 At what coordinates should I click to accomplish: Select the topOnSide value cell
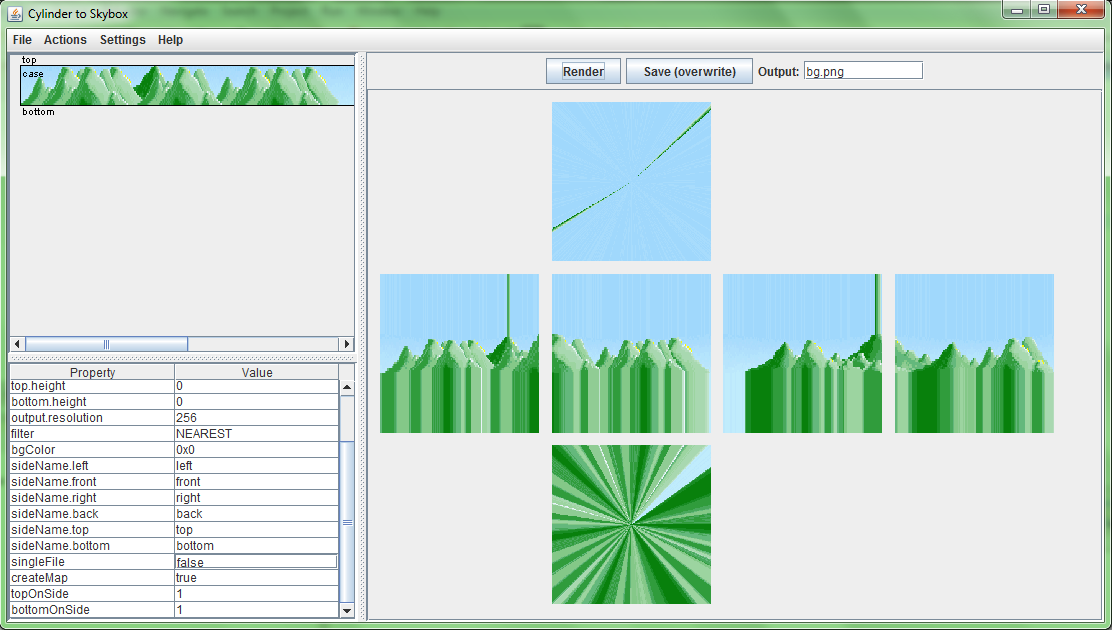click(x=257, y=594)
